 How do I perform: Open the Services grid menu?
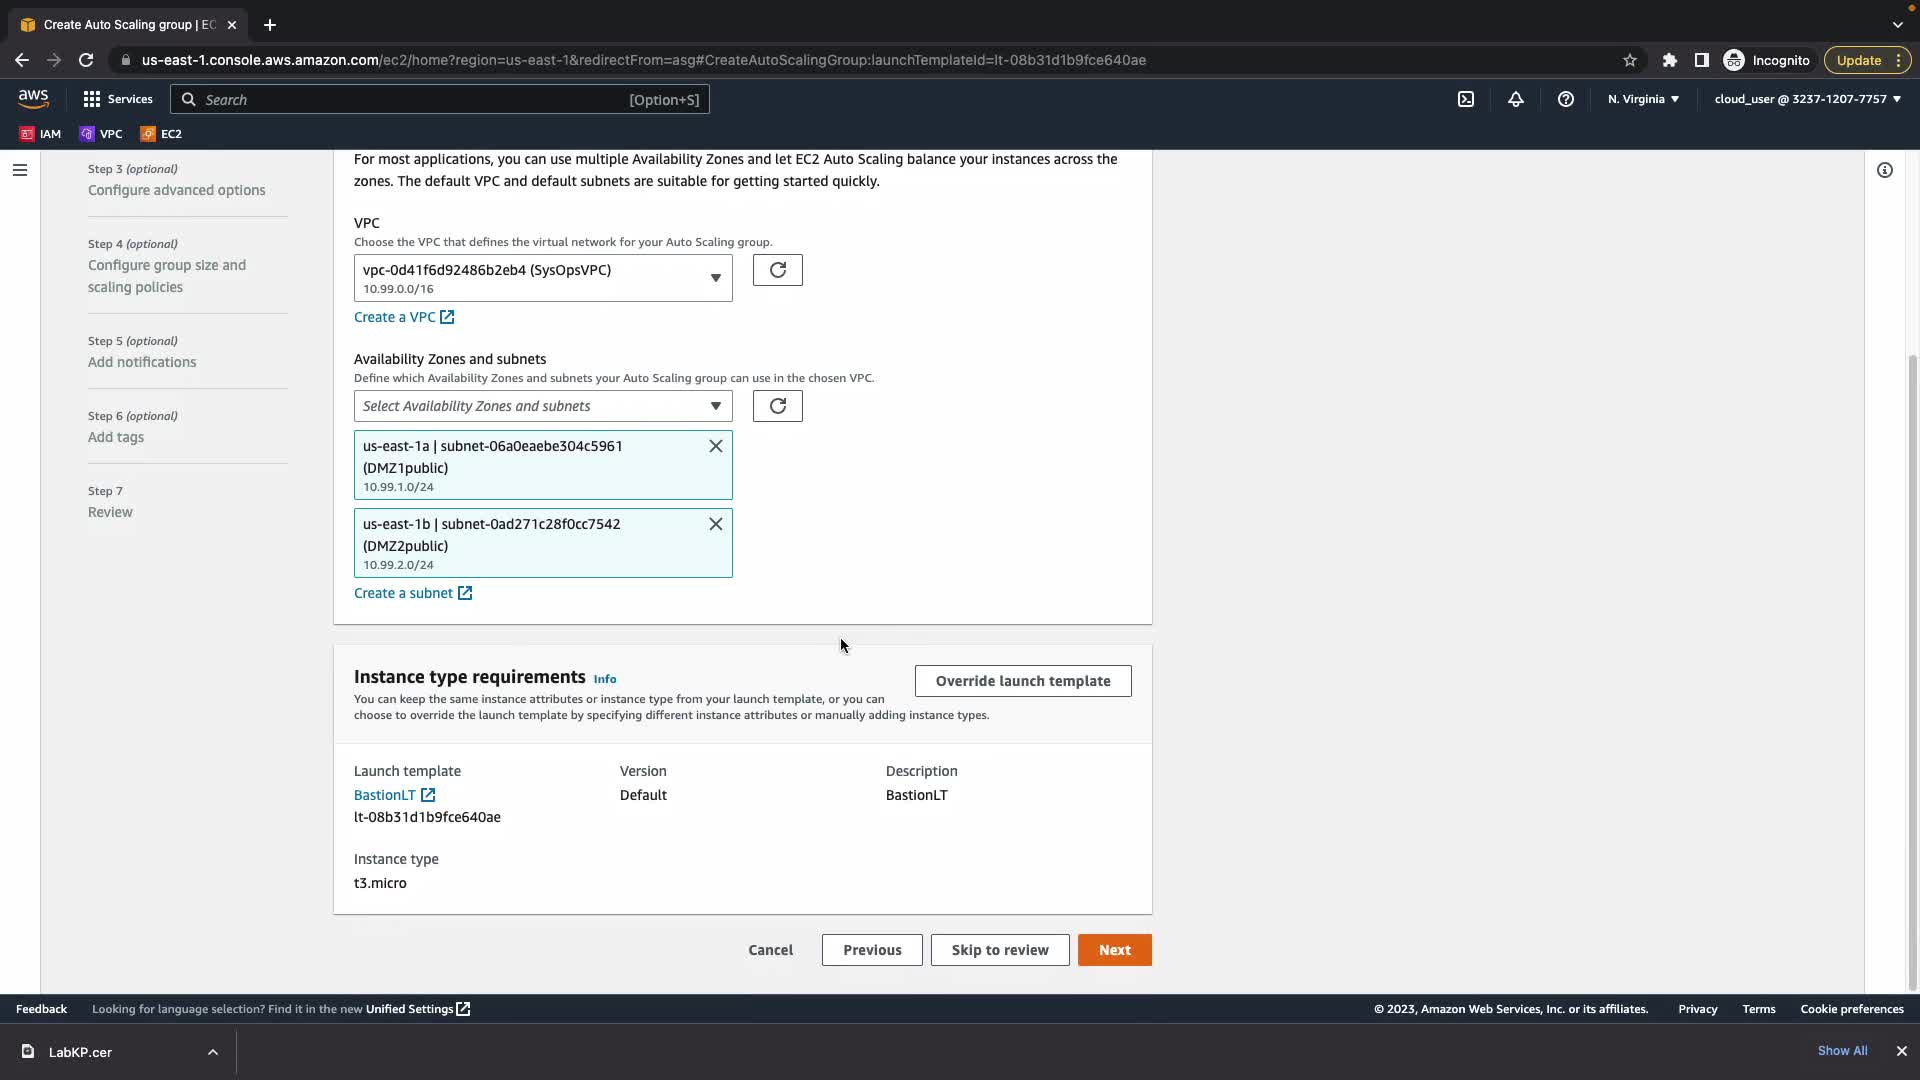coord(118,99)
